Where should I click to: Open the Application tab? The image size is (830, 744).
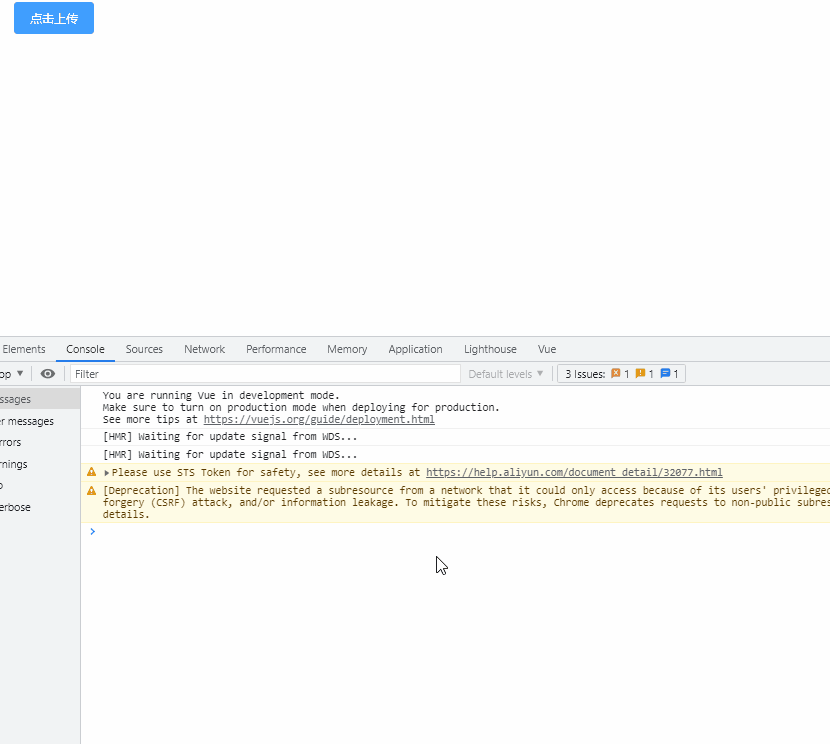415,349
